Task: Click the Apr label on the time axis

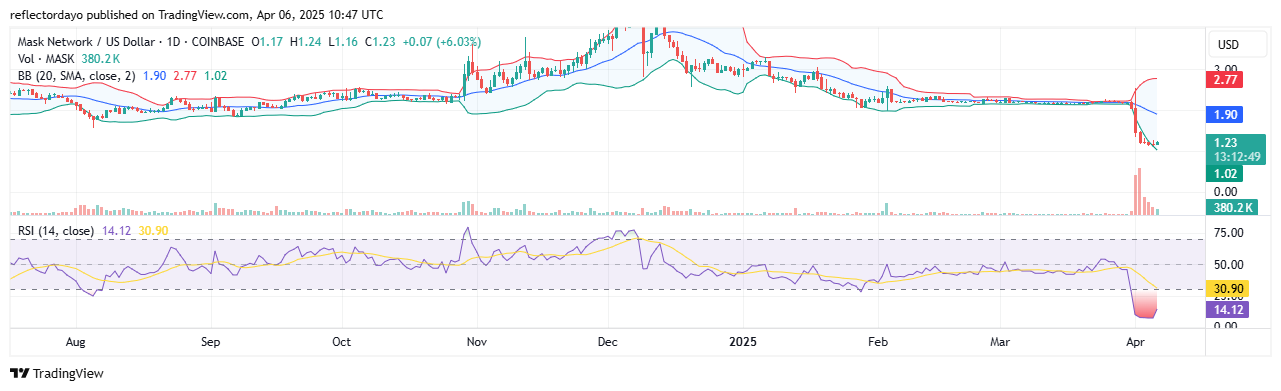Action: click(x=1134, y=341)
